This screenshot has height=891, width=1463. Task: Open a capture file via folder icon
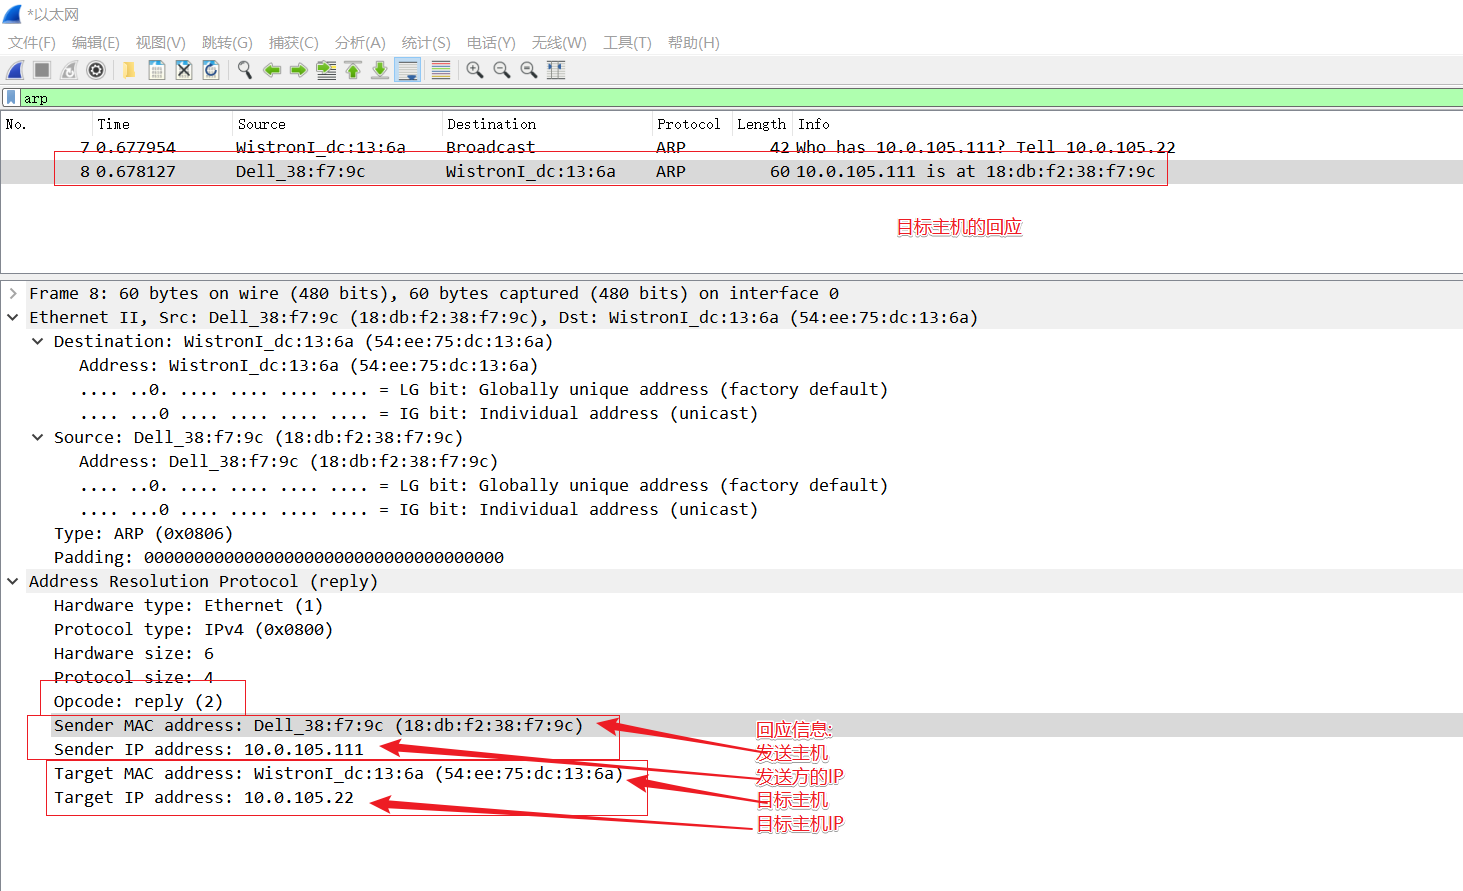click(x=129, y=70)
